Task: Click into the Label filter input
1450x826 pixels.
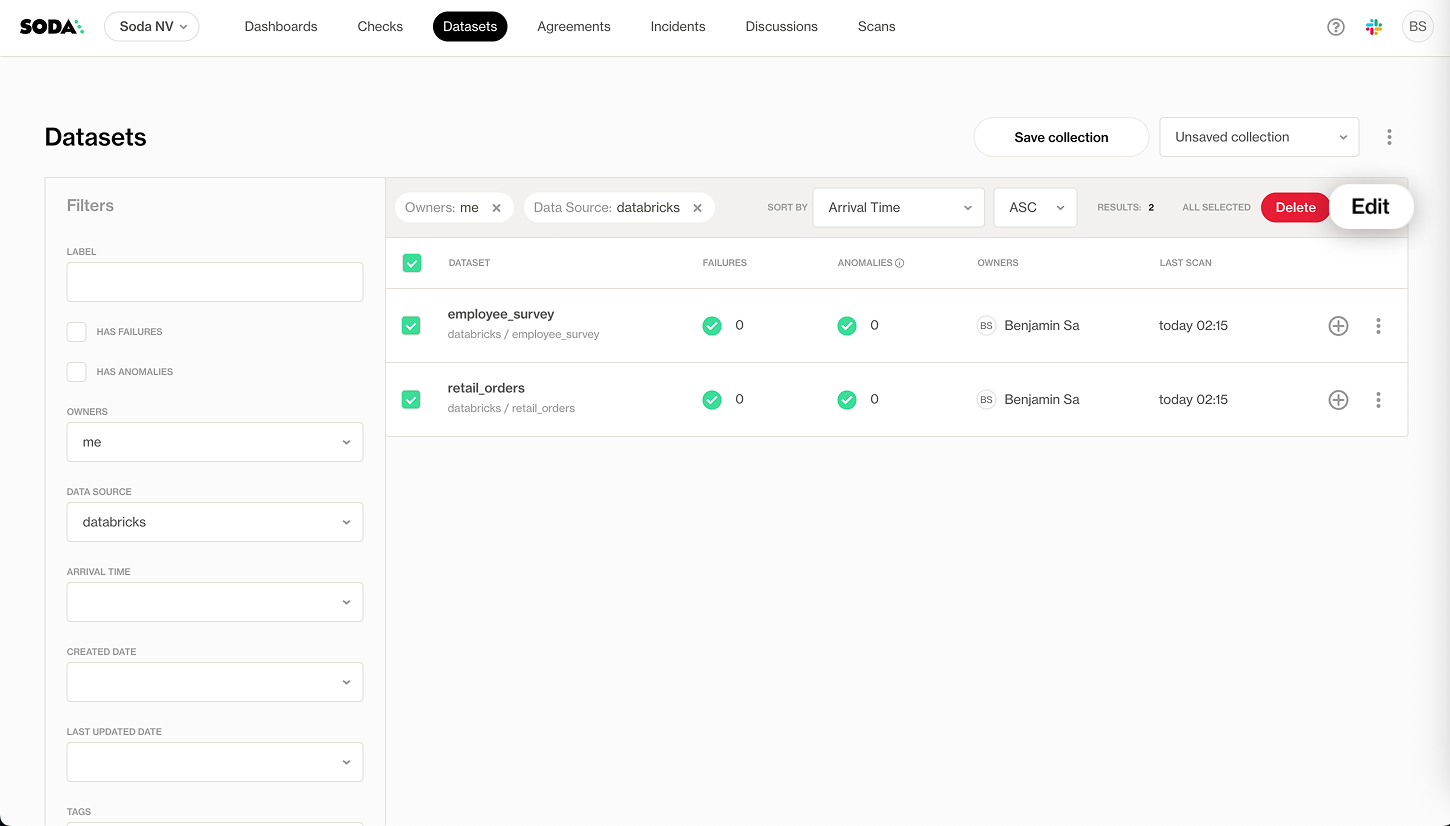Action: (215, 282)
